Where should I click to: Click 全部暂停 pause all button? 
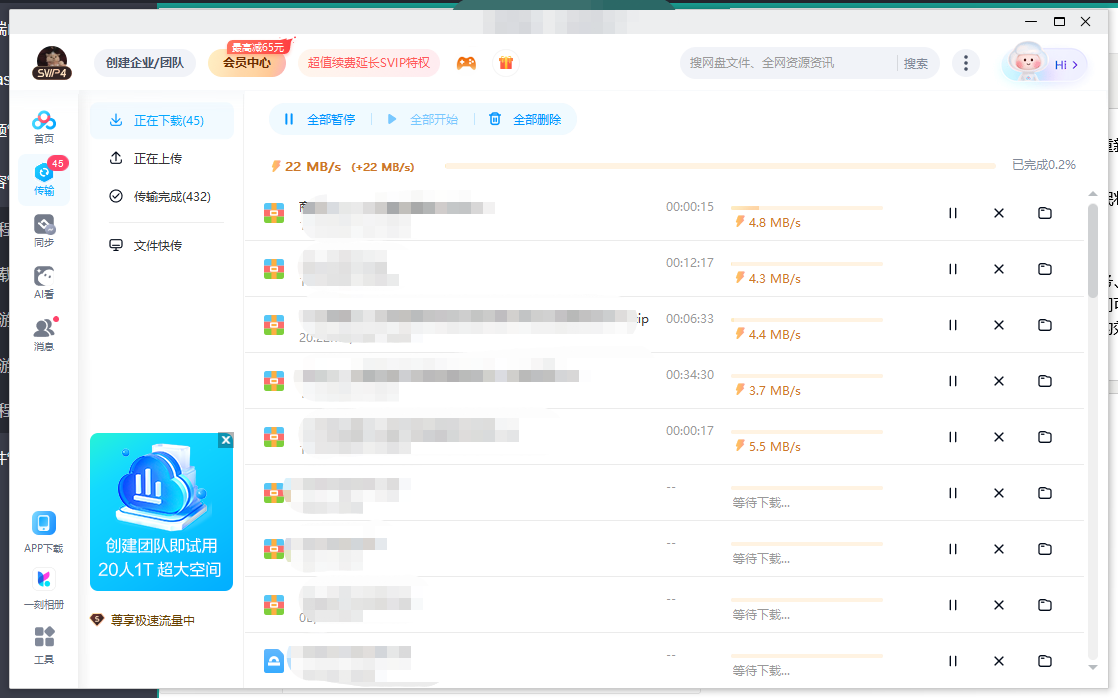click(x=320, y=120)
